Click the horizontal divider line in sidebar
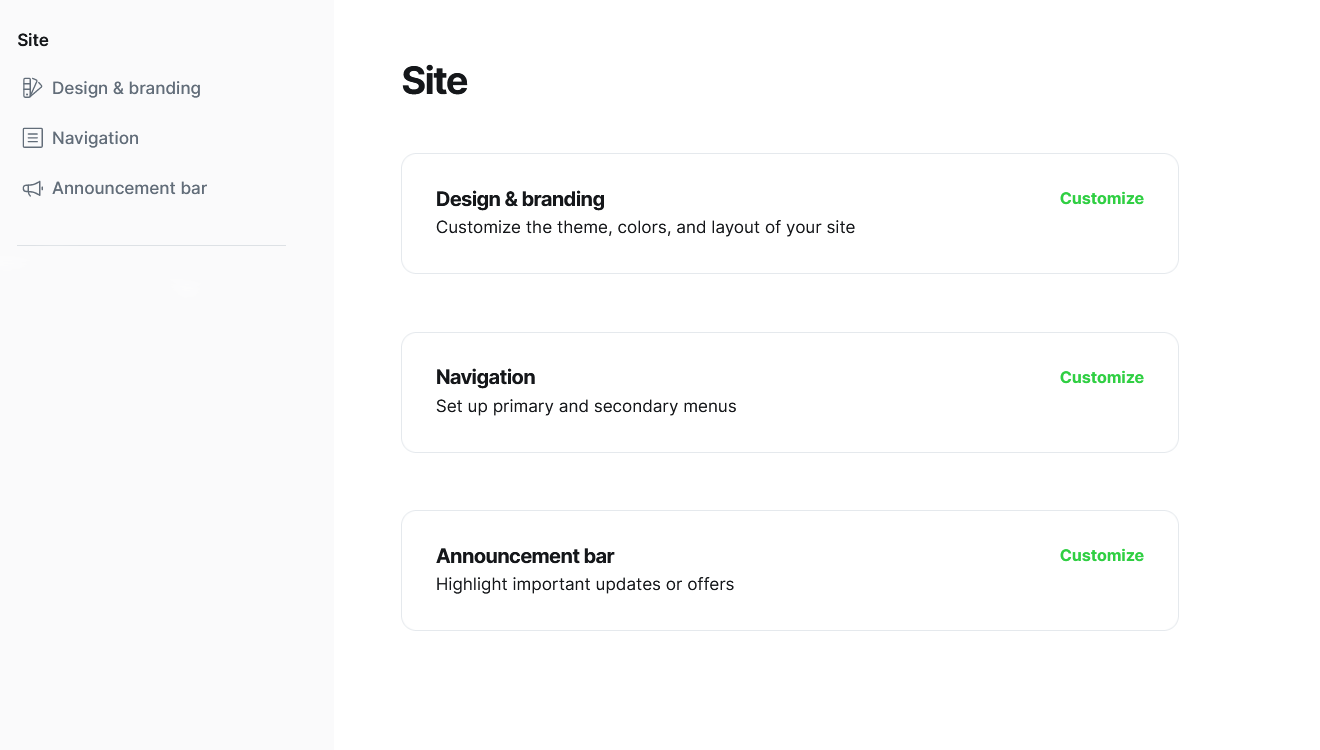This screenshot has height=750, width=1320. tap(151, 245)
